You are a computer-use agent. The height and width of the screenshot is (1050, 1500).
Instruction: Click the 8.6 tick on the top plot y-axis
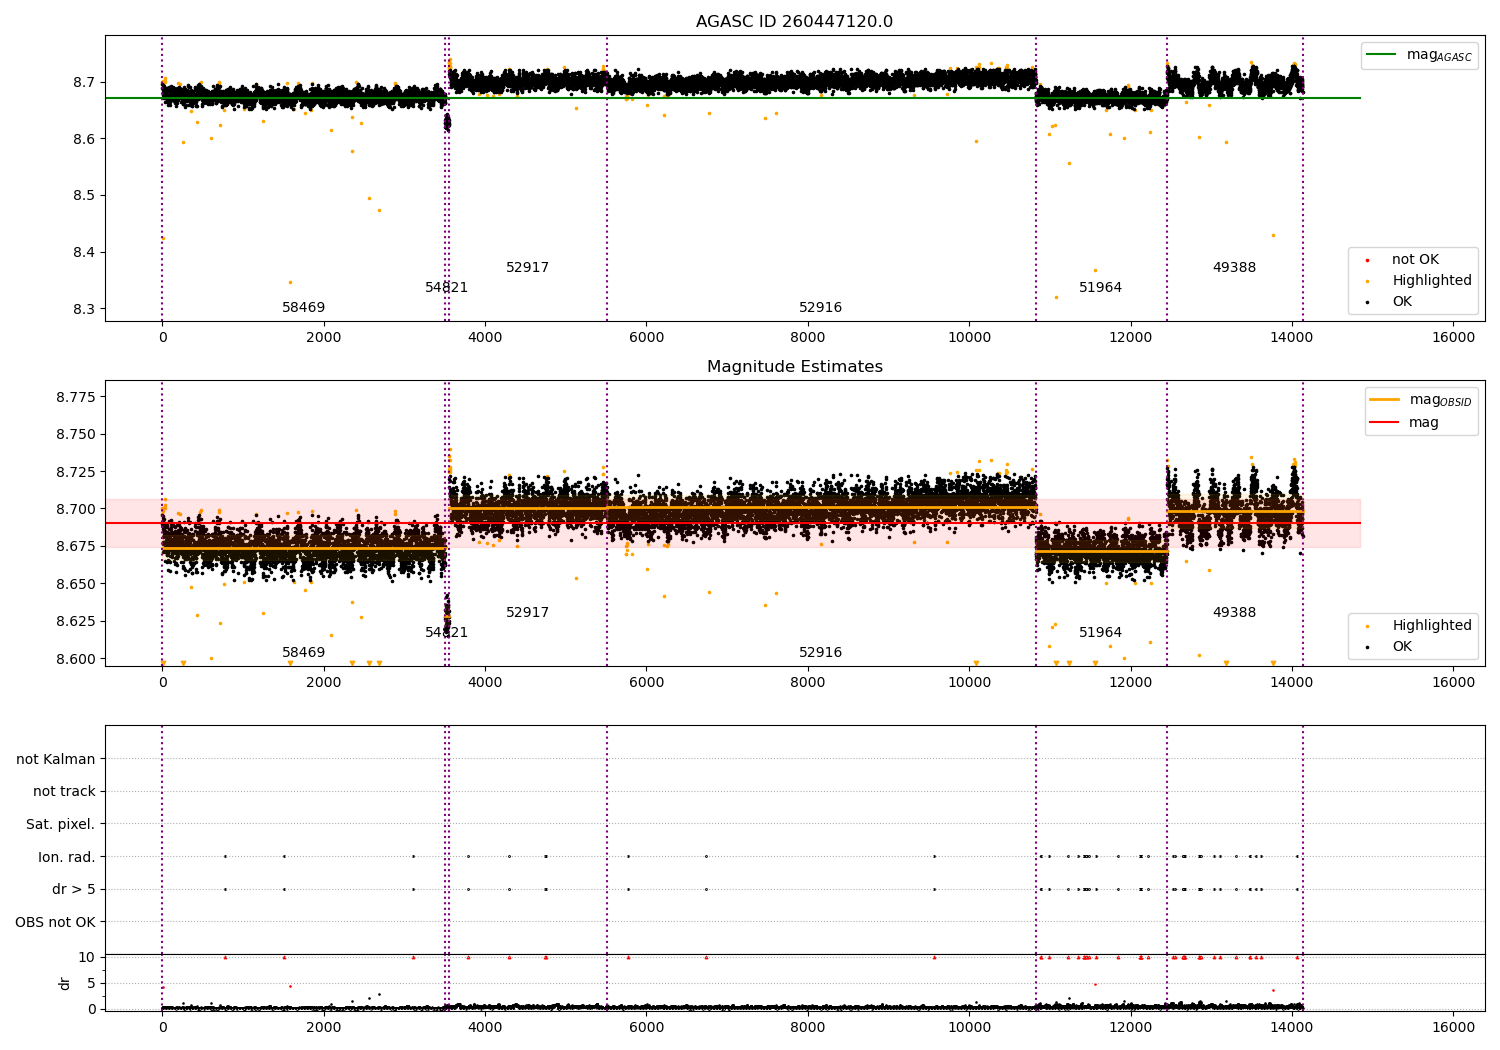pyautogui.click(x=84, y=139)
